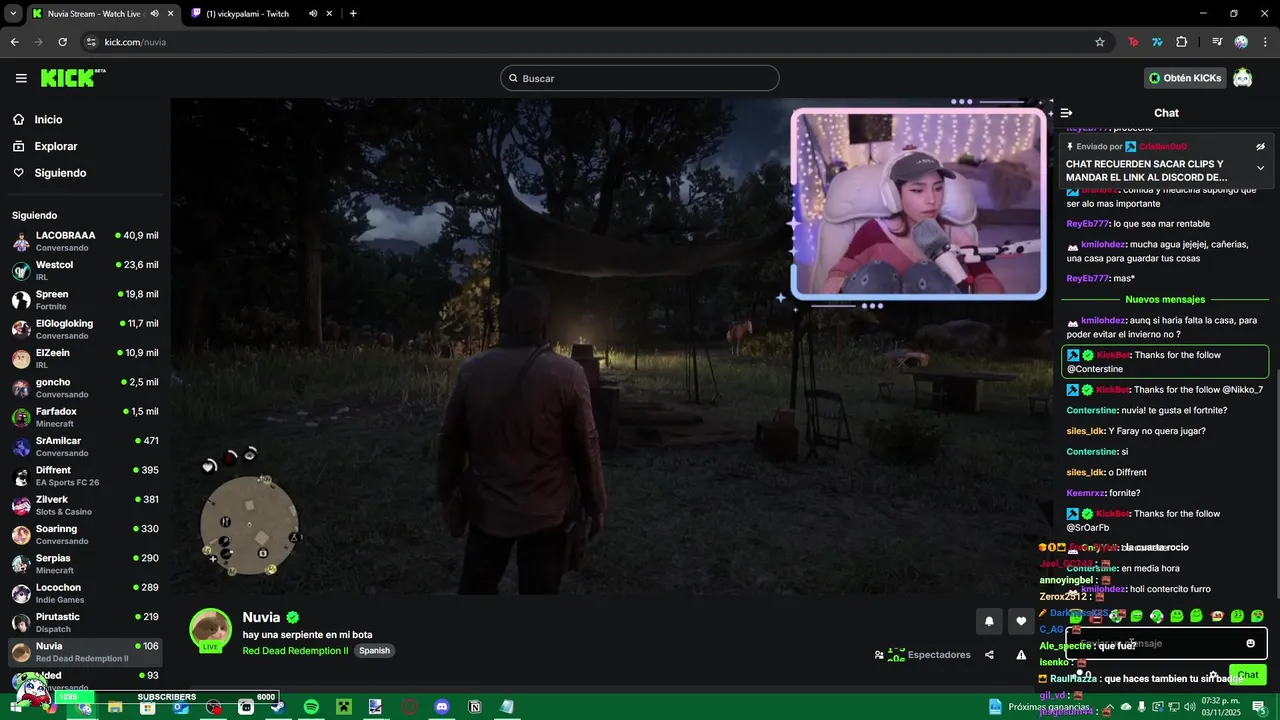Open Discord from the taskbar
Viewport: 1280px width, 720px height.
click(442, 707)
